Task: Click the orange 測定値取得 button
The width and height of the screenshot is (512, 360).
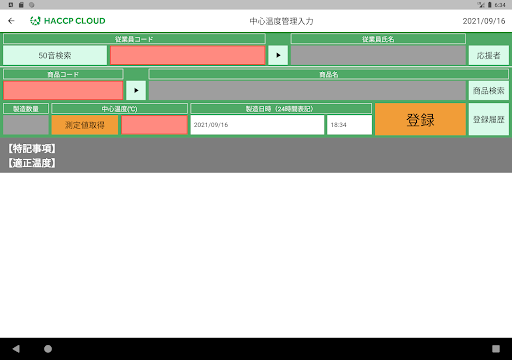Action: (x=85, y=125)
